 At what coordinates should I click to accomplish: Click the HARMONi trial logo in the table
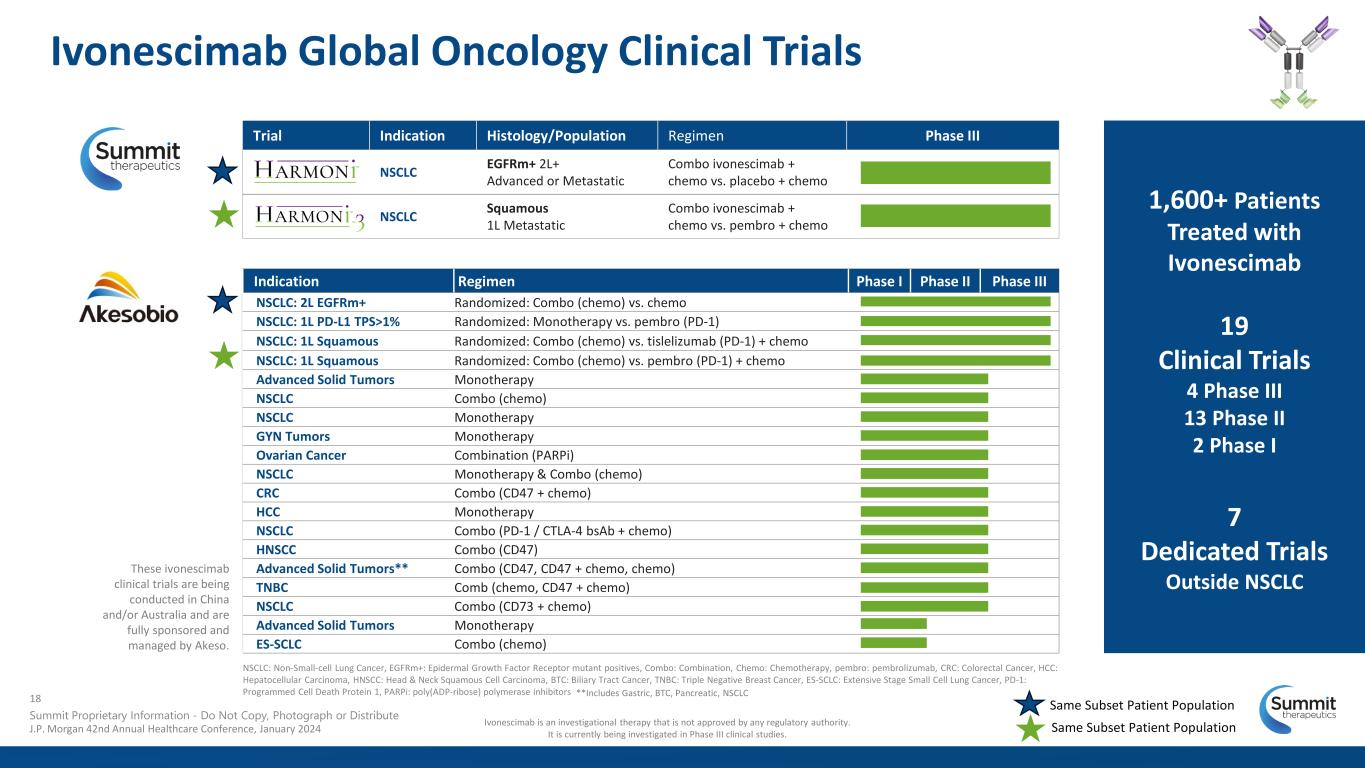click(x=305, y=172)
